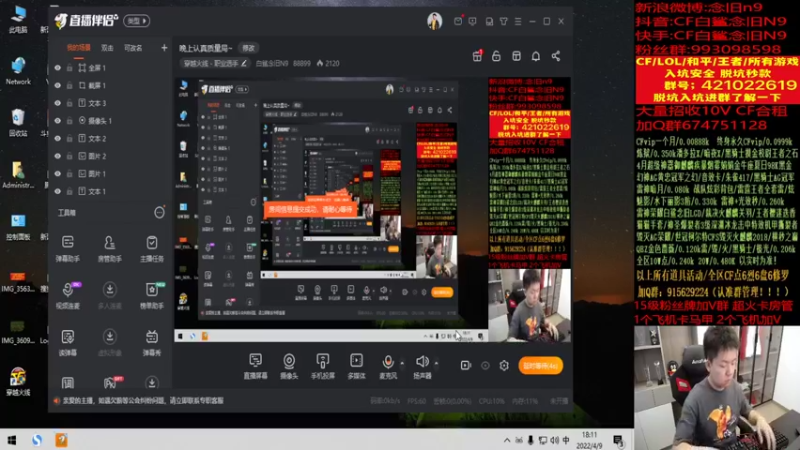Share the live room via share icon
This screenshot has width=800, height=450.
[x=556, y=56]
